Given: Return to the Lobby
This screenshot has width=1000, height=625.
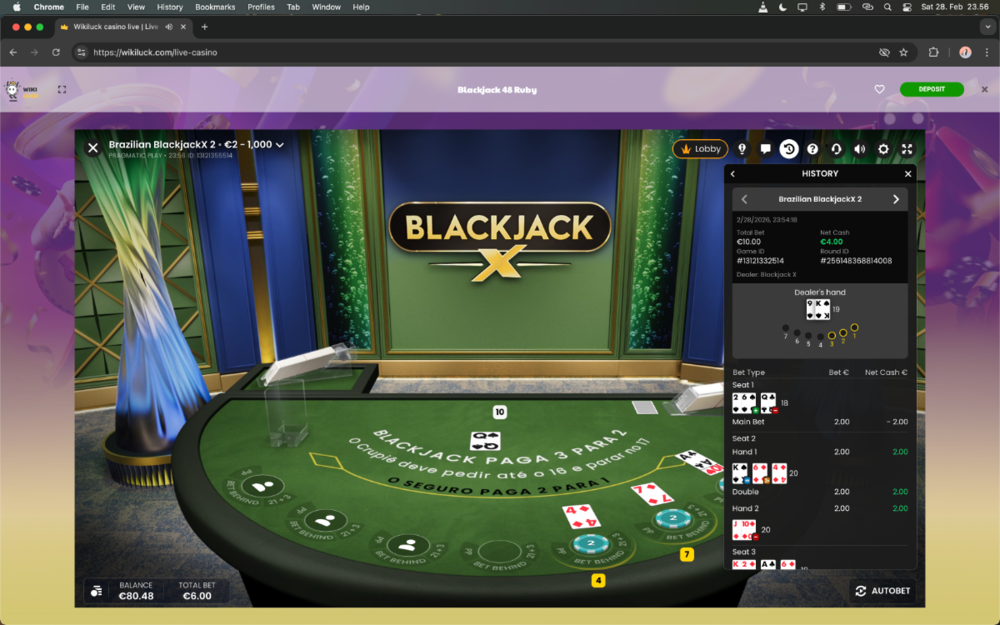Looking at the screenshot, I should click(700, 149).
